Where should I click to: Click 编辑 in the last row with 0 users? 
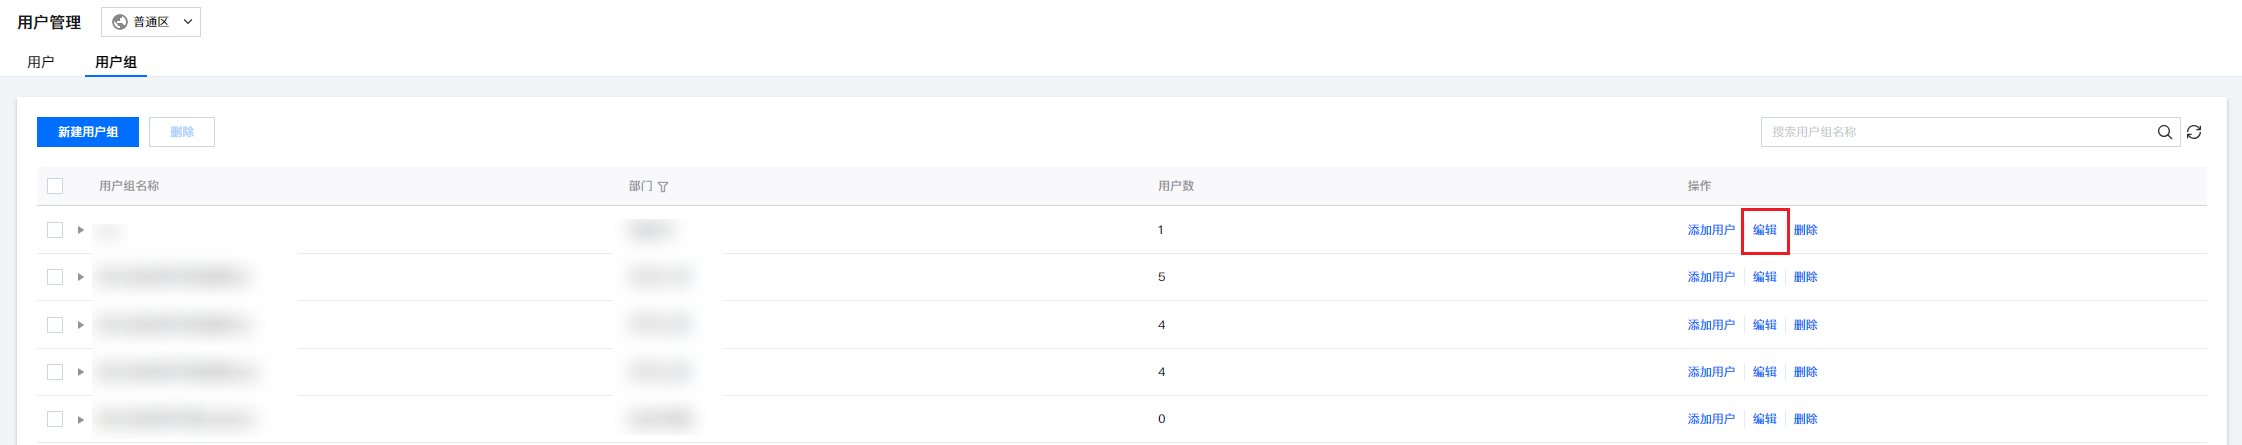coord(1765,419)
